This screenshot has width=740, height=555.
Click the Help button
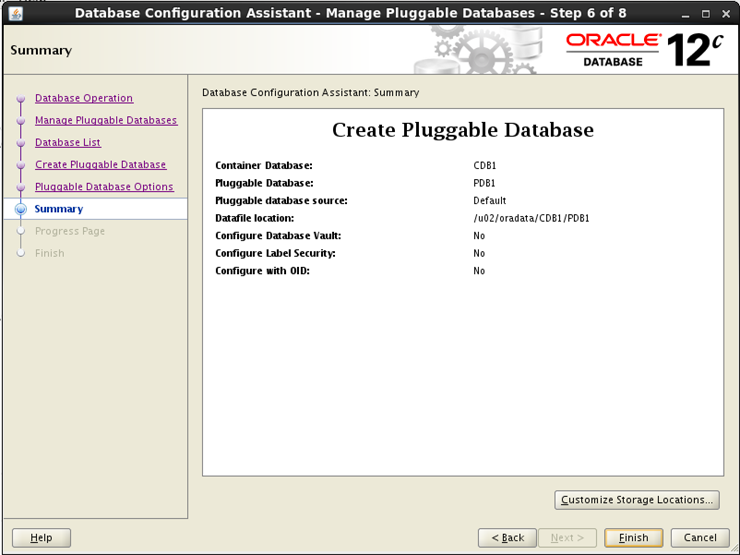tap(42, 538)
